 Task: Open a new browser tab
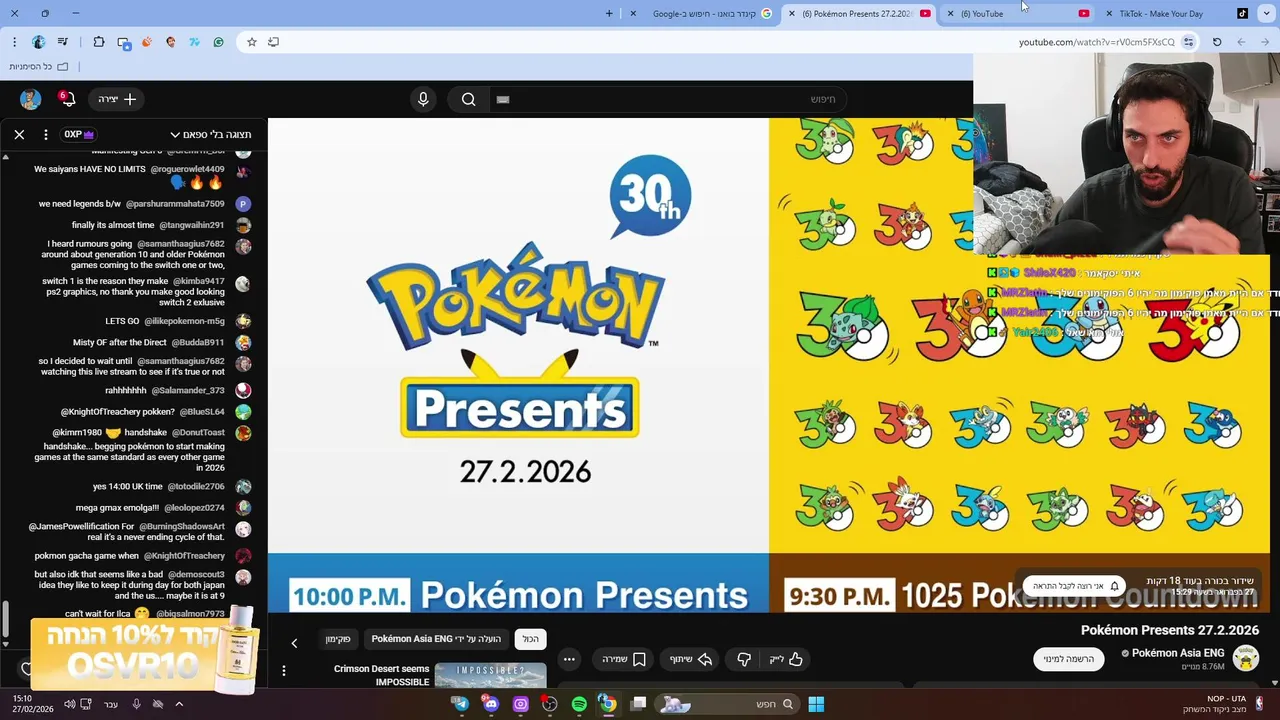pos(609,14)
